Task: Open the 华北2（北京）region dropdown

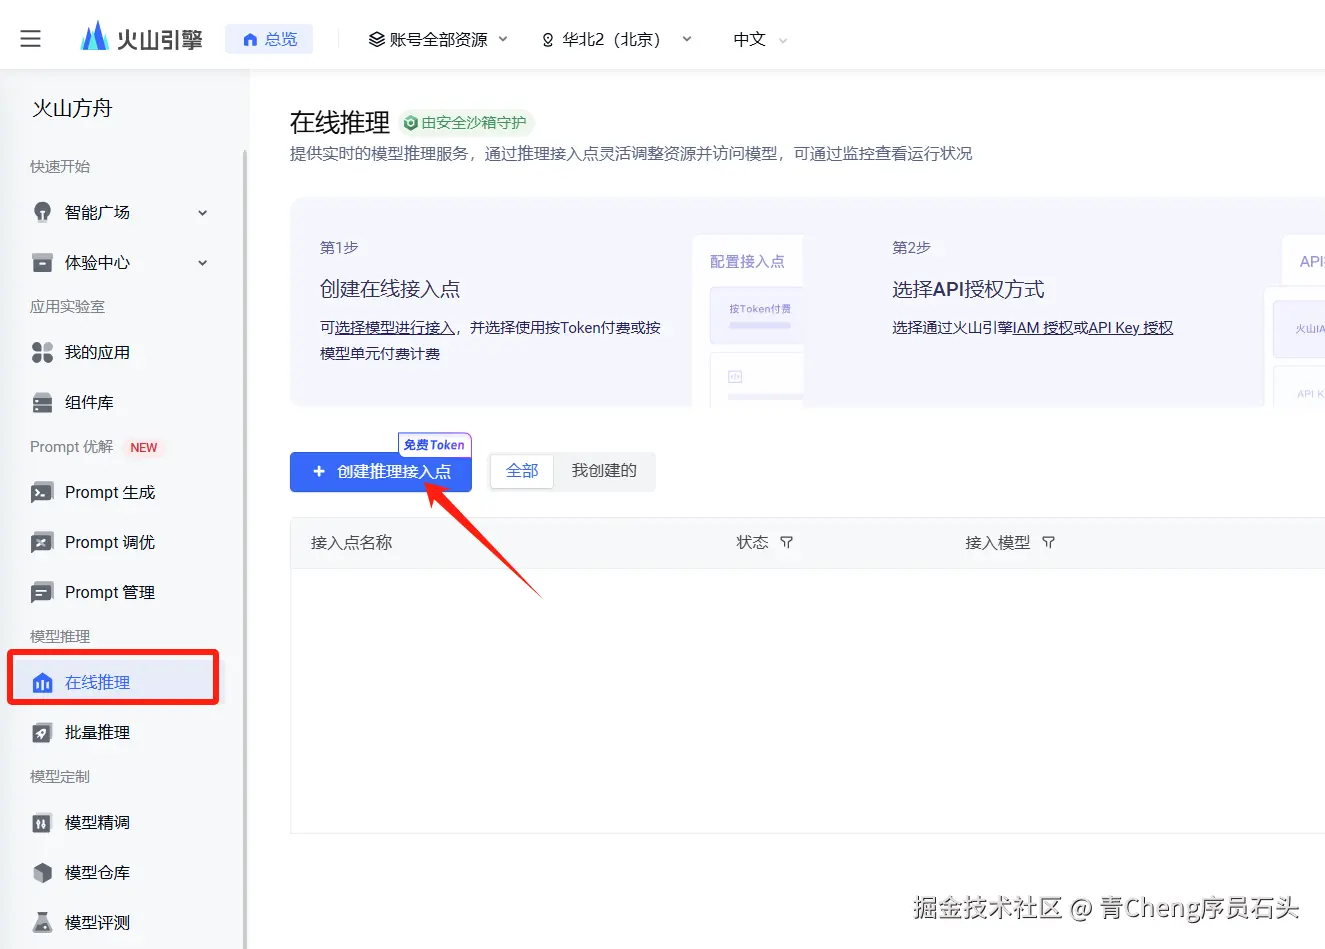Action: tap(616, 39)
